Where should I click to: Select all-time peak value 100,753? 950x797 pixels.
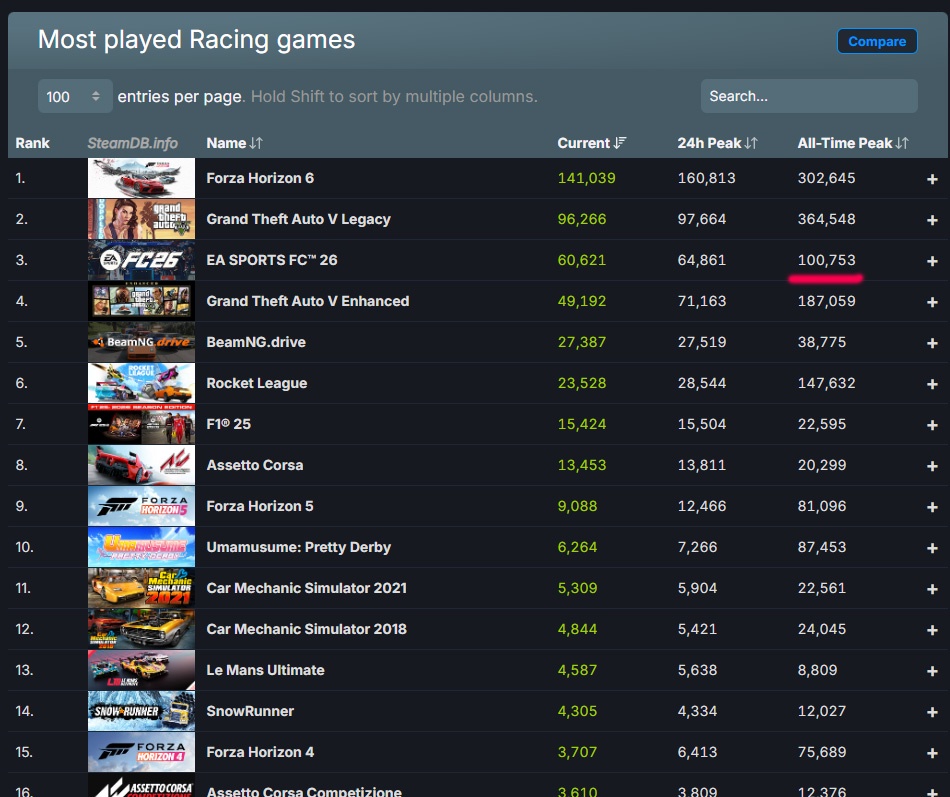[x=826, y=260]
